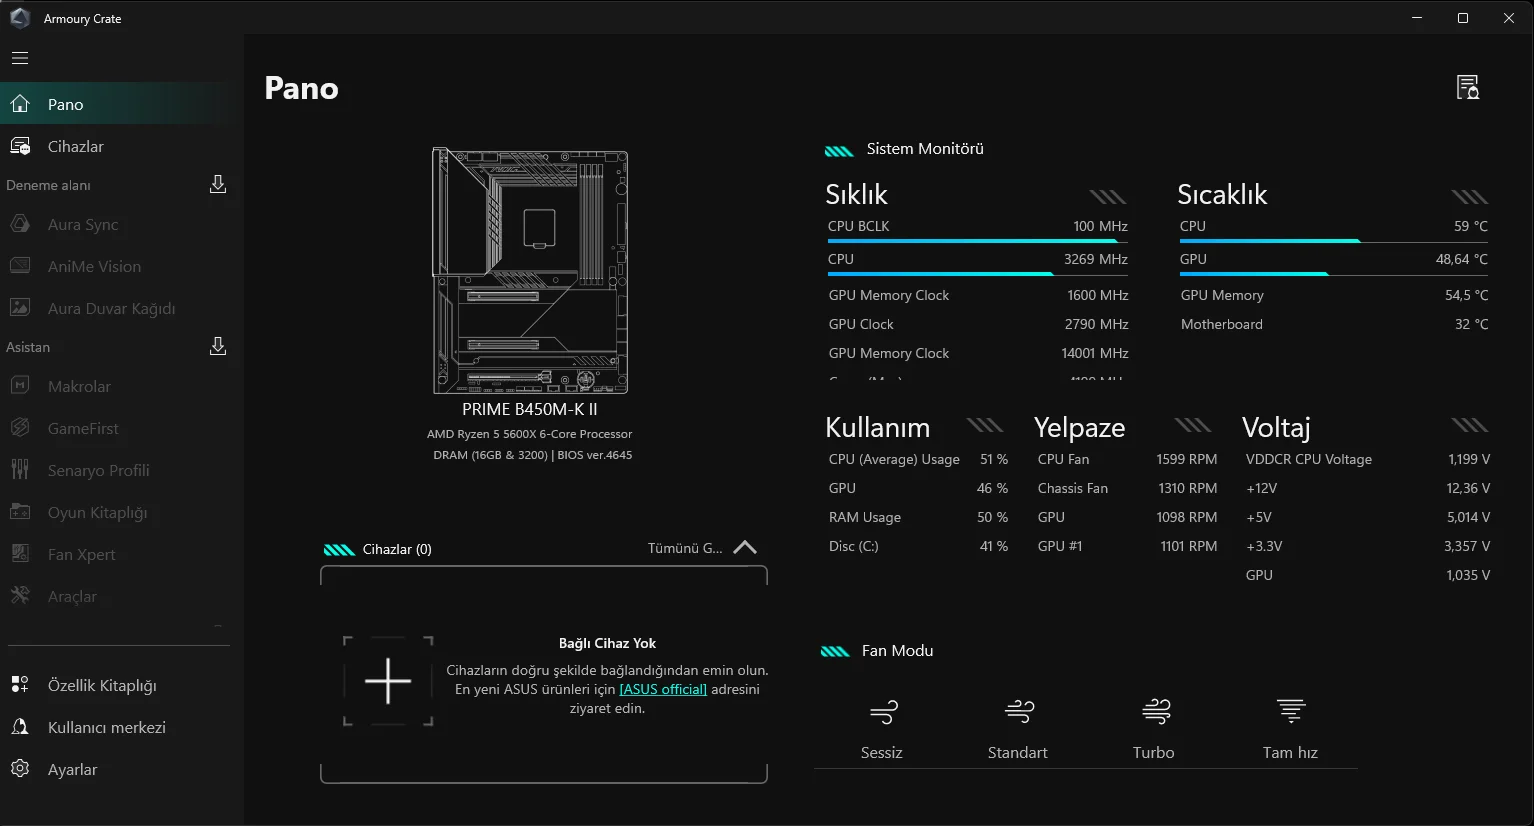Image resolution: width=1534 pixels, height=826 pixels.
Task: Click the Cihazlar devices icon
Action: [20, 146]
